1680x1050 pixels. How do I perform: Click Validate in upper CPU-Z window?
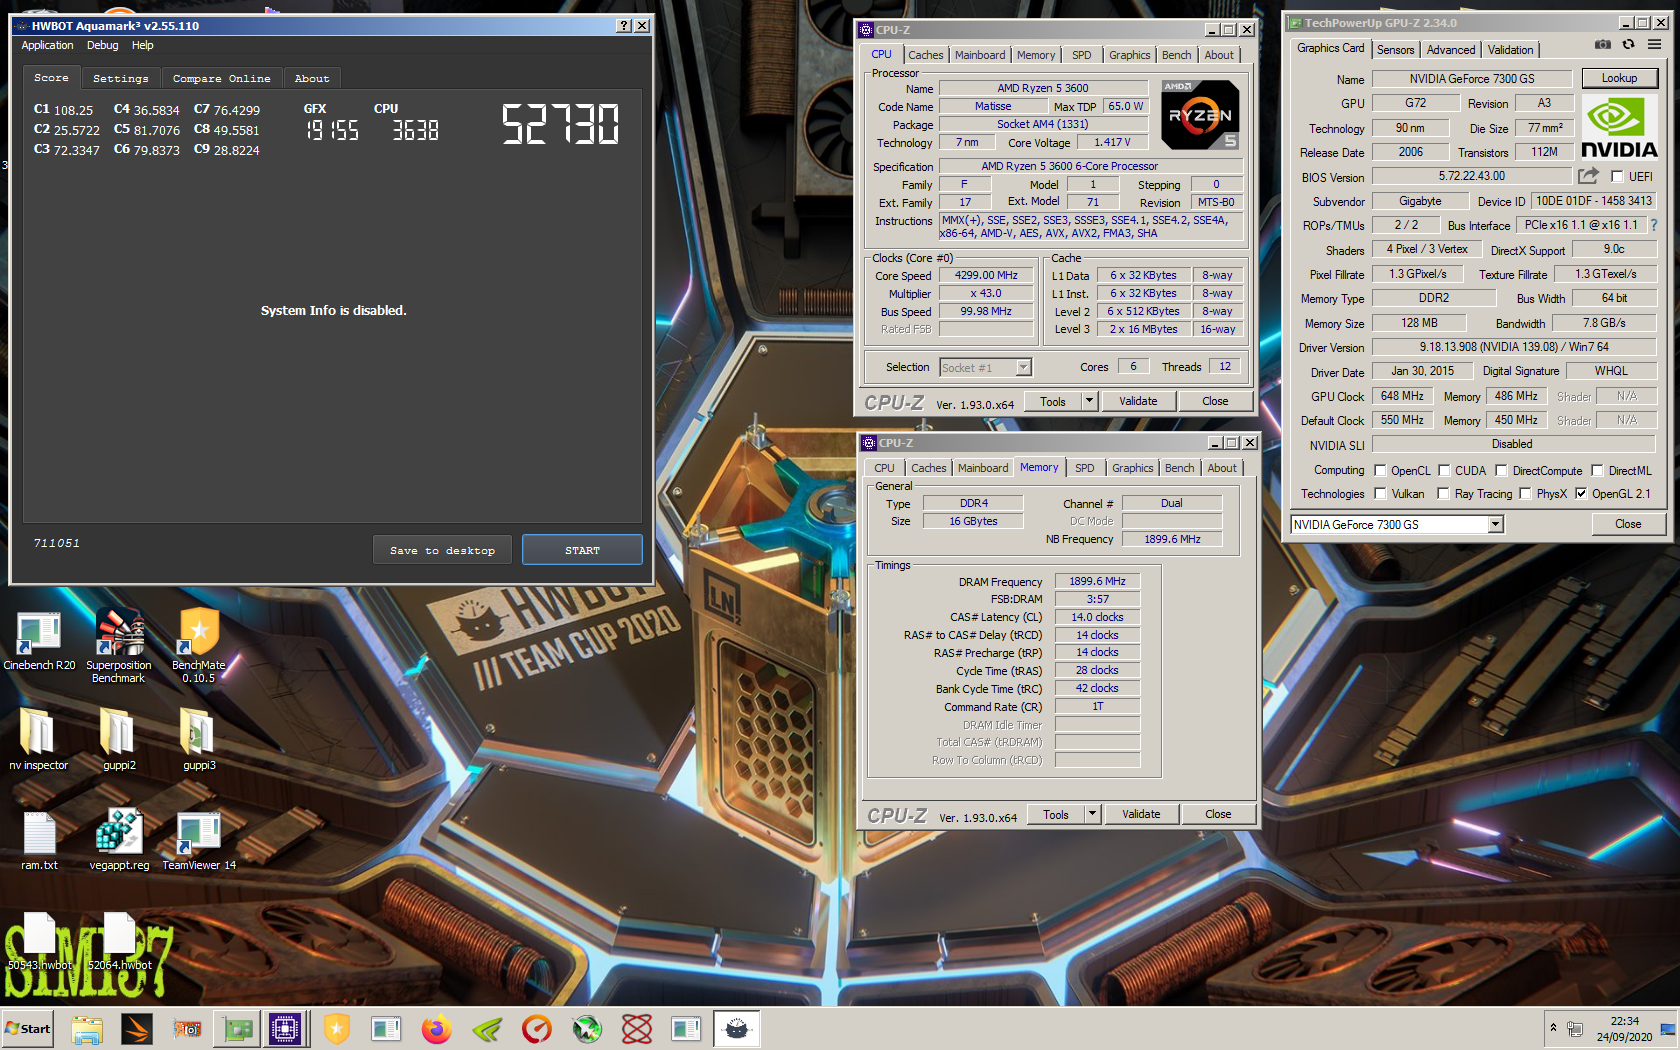[x=1138, y=401]
